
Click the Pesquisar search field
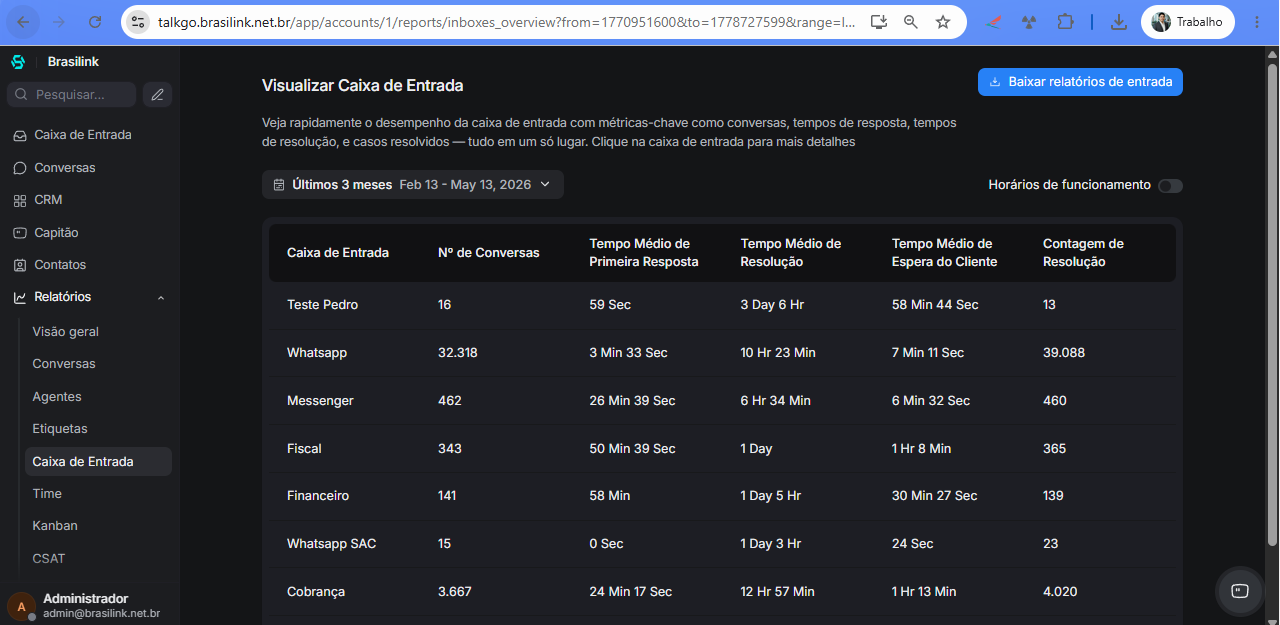click(x=71, y=95)
